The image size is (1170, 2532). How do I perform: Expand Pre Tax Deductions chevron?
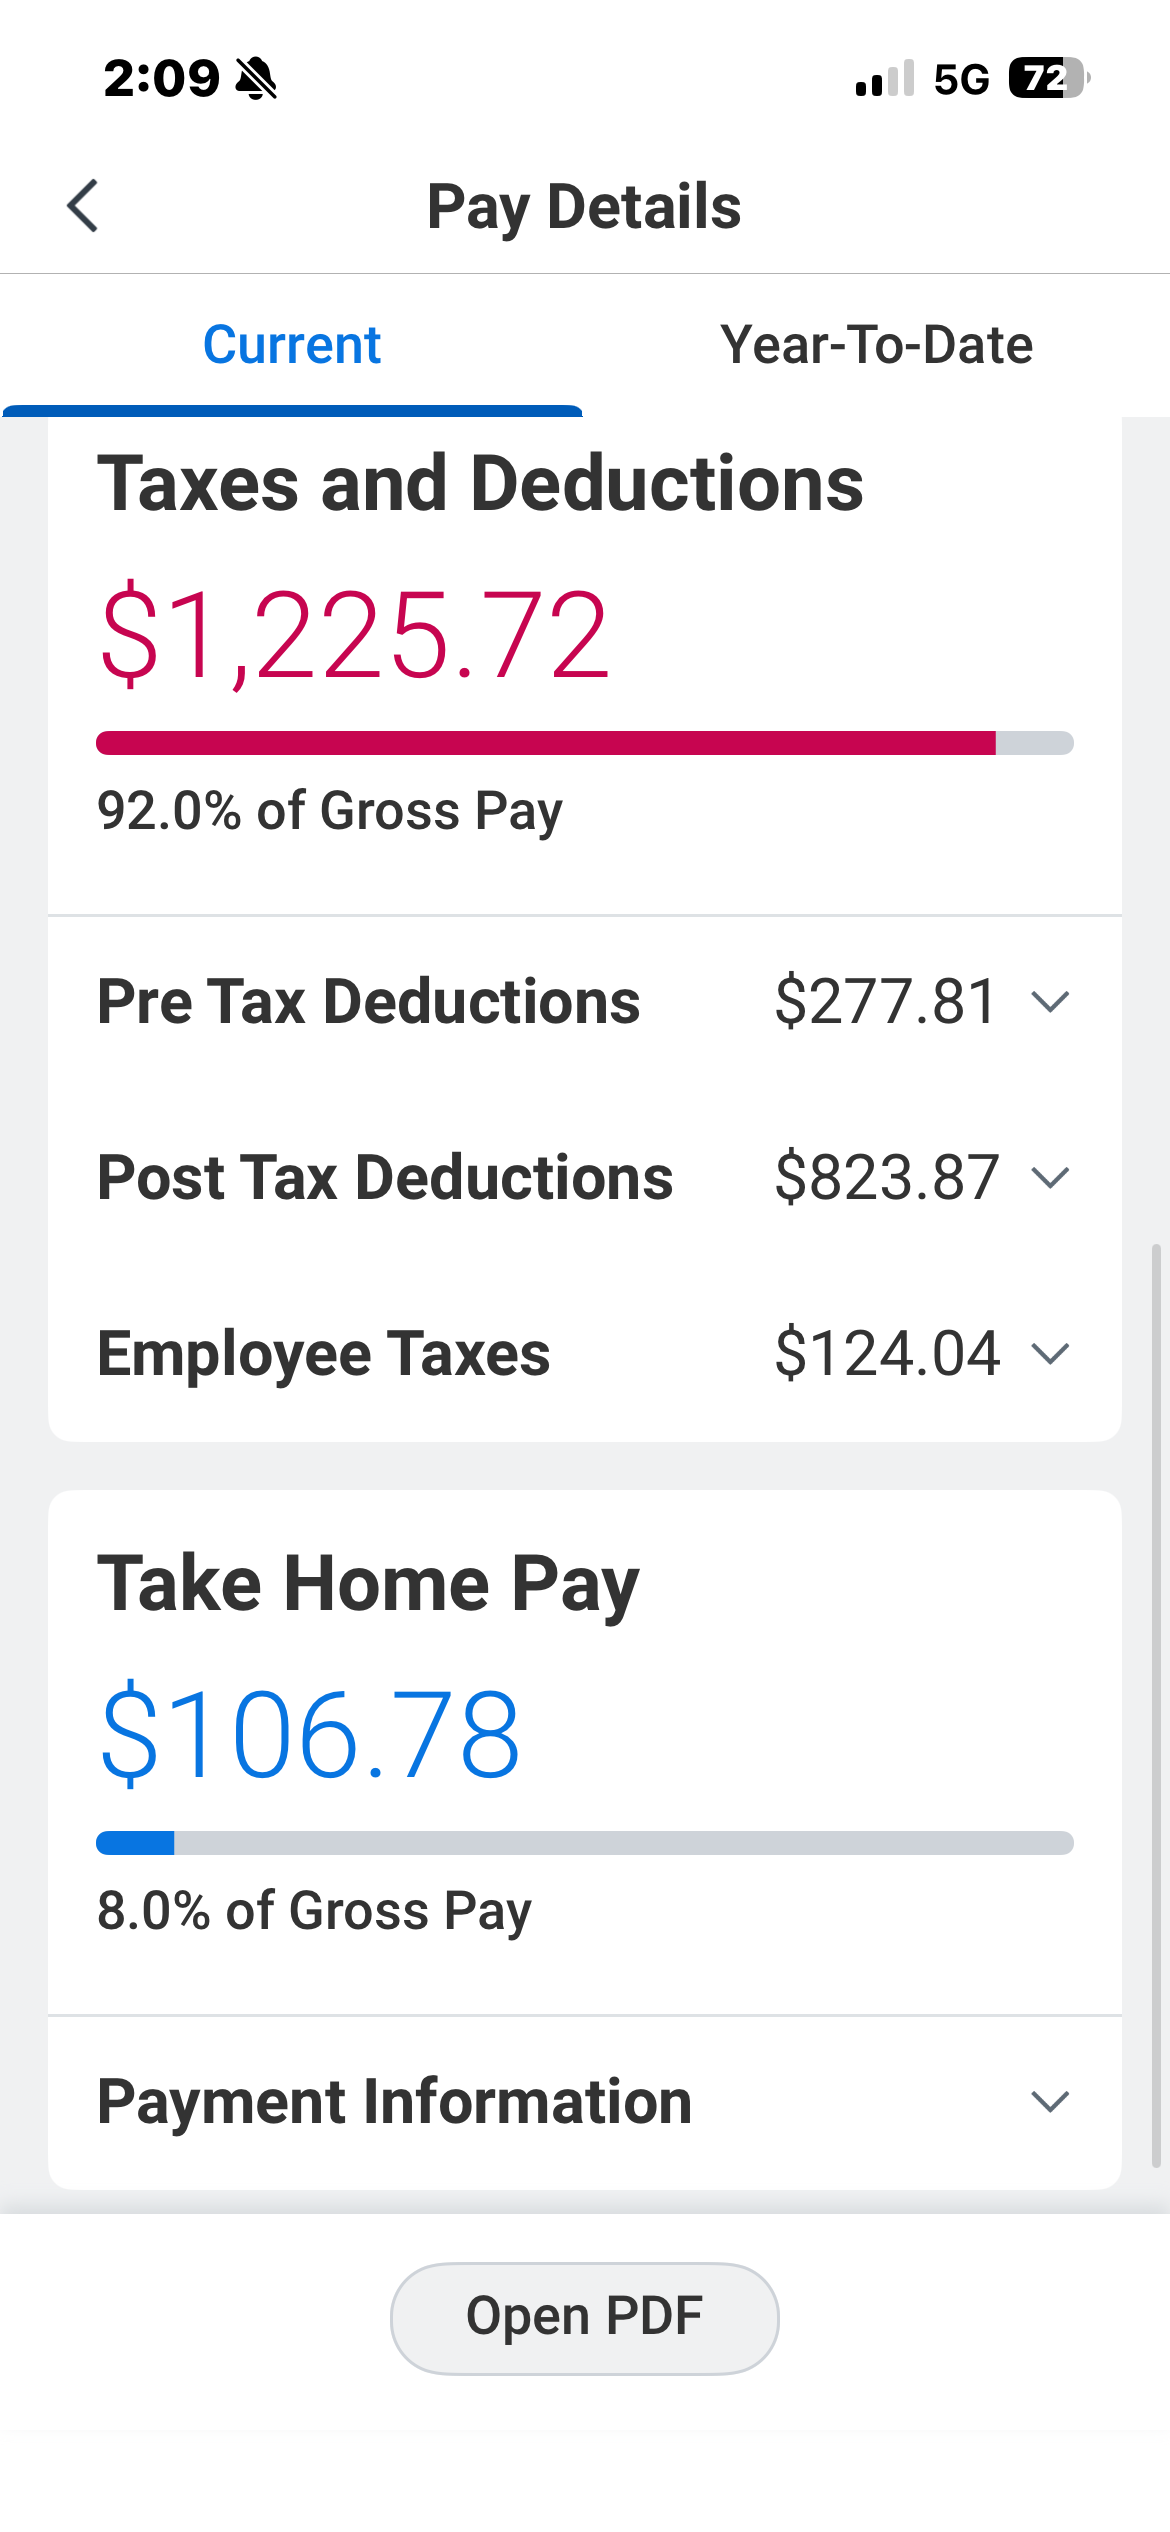click(x=1050, y=1002)
